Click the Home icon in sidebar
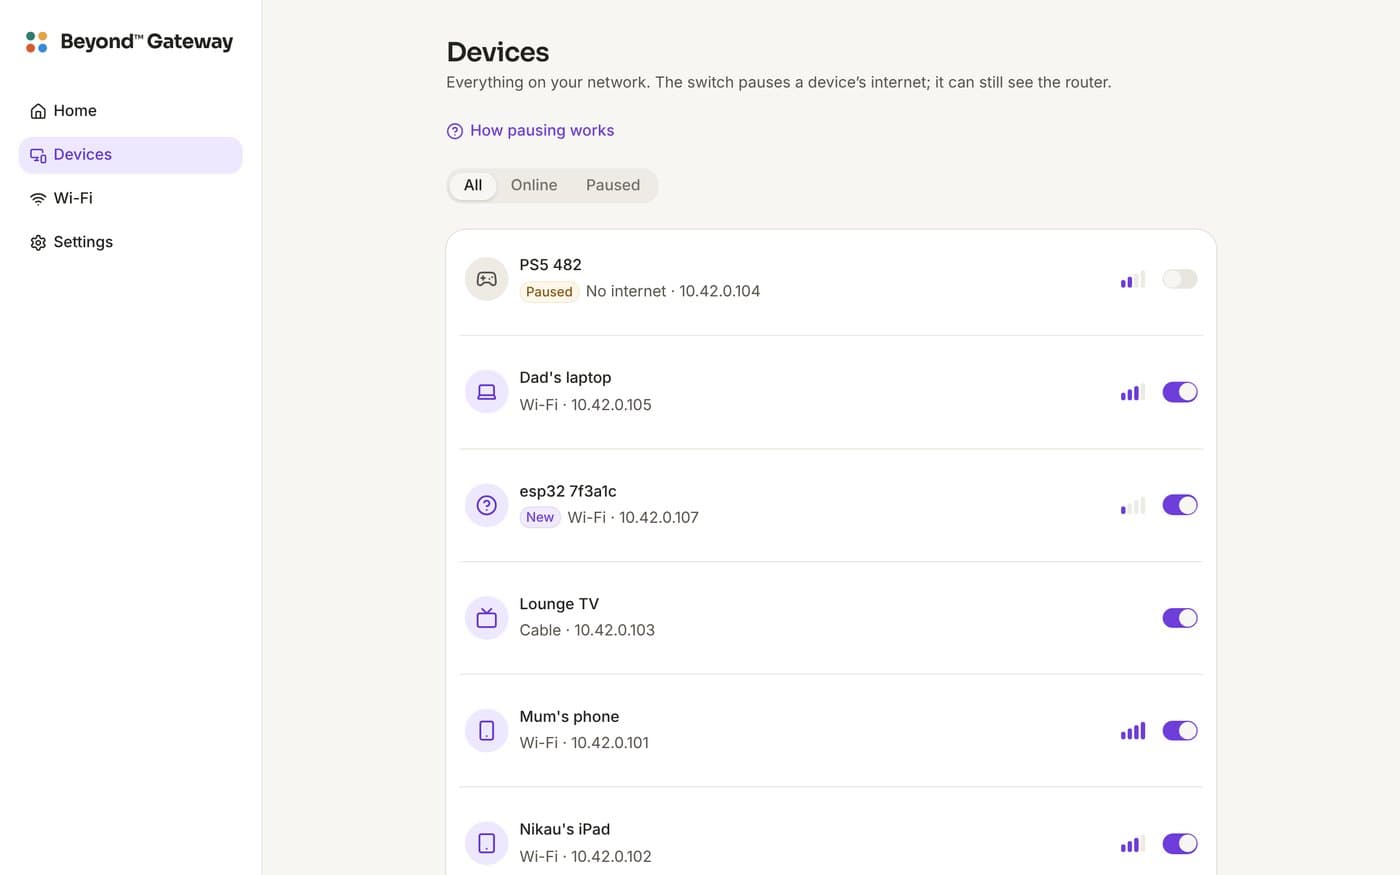The height and width of the screenshot is (875, 1400). pos(38,111)
